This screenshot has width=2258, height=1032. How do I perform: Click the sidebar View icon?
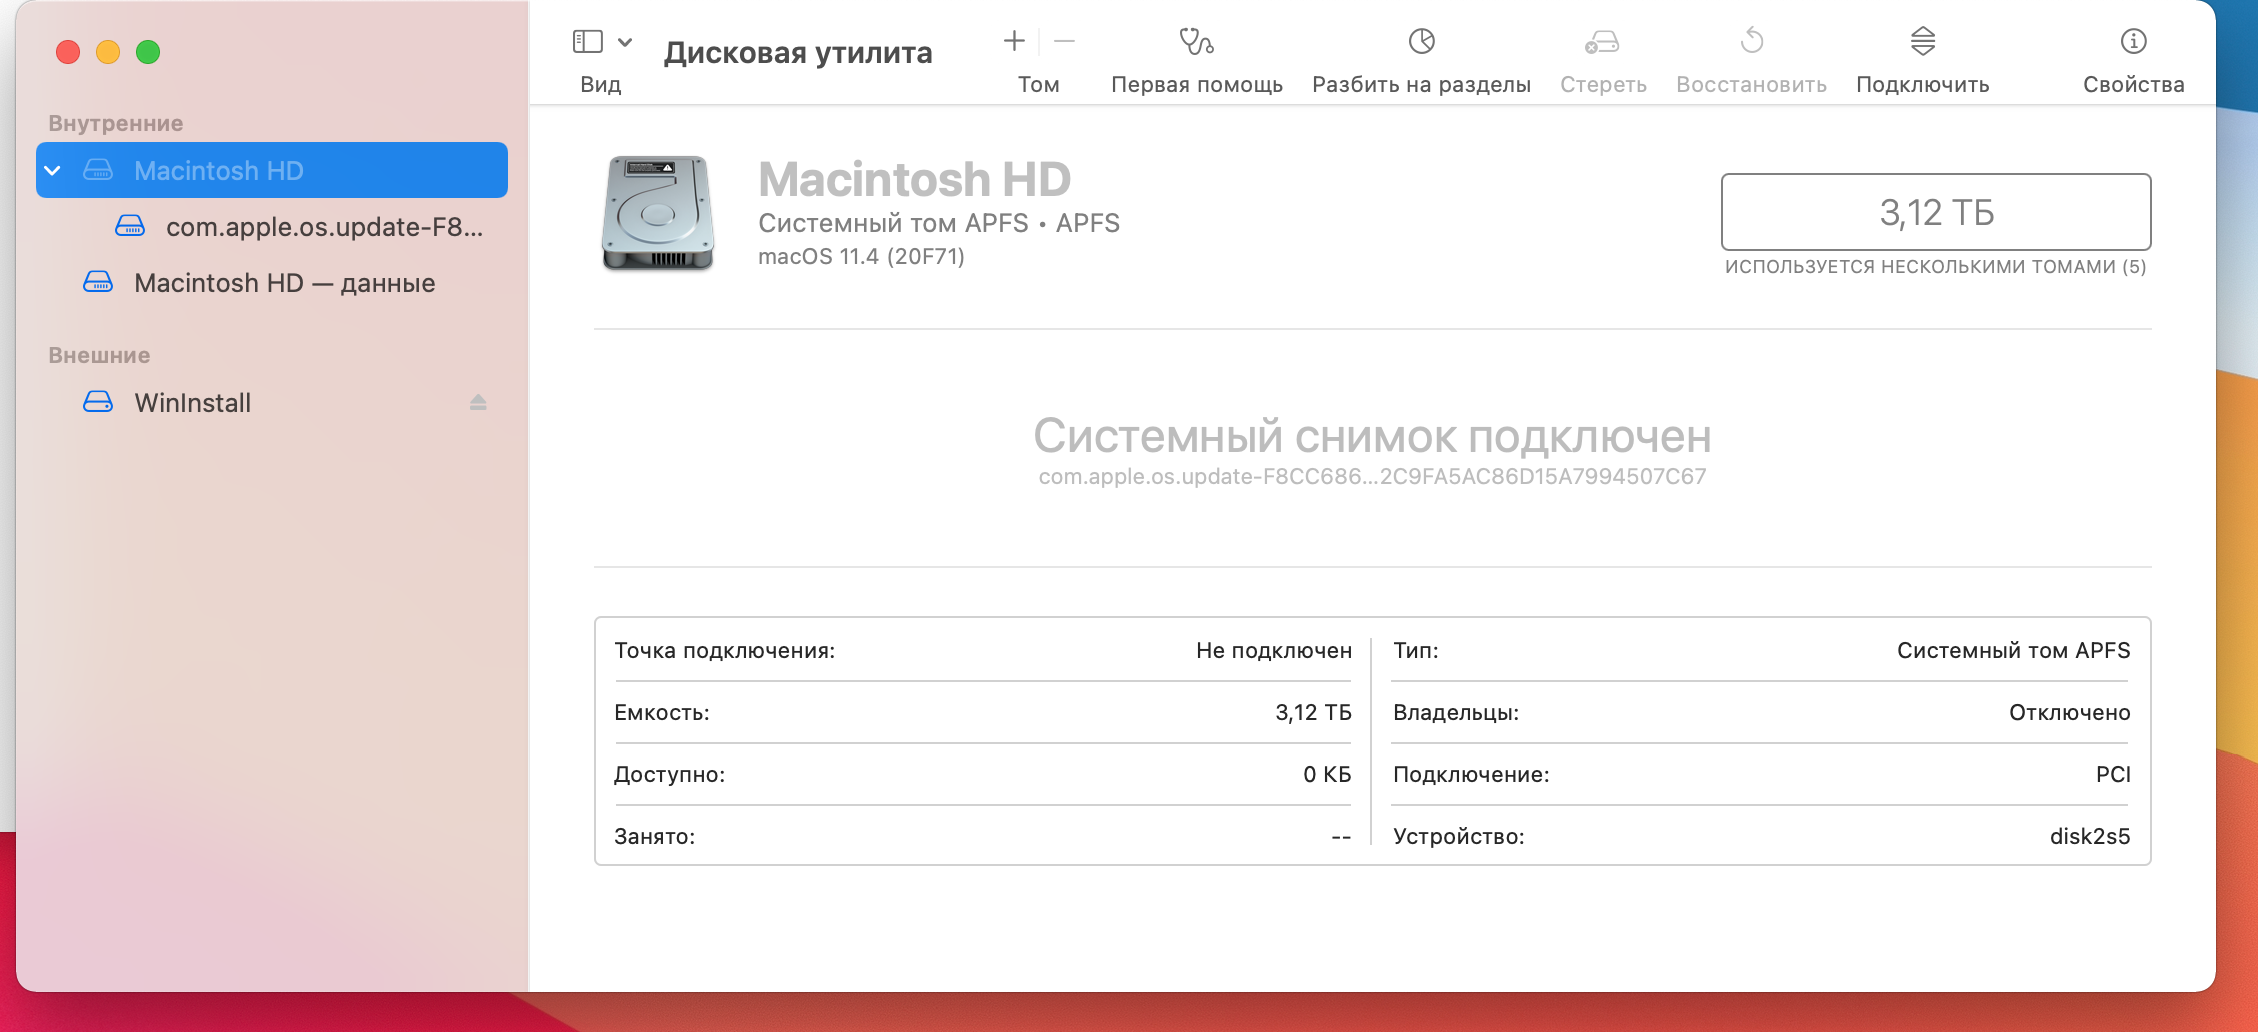pyautogui.click(x=587, y=42)
